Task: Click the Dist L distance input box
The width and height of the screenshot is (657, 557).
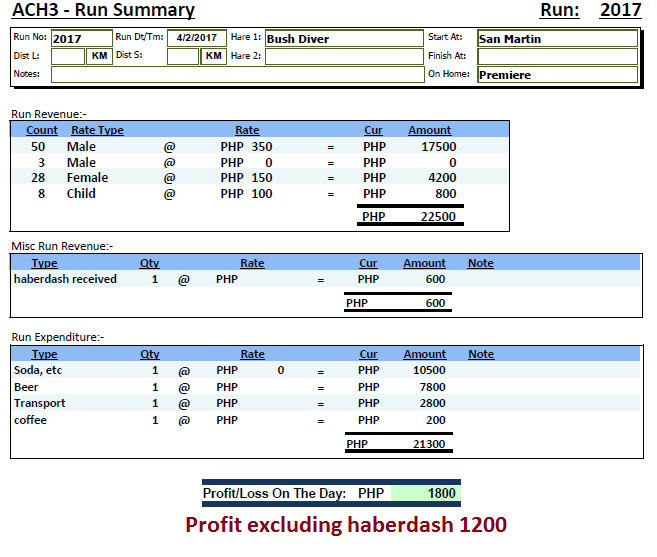Action: pyautogui.click(x=68, y=56)
